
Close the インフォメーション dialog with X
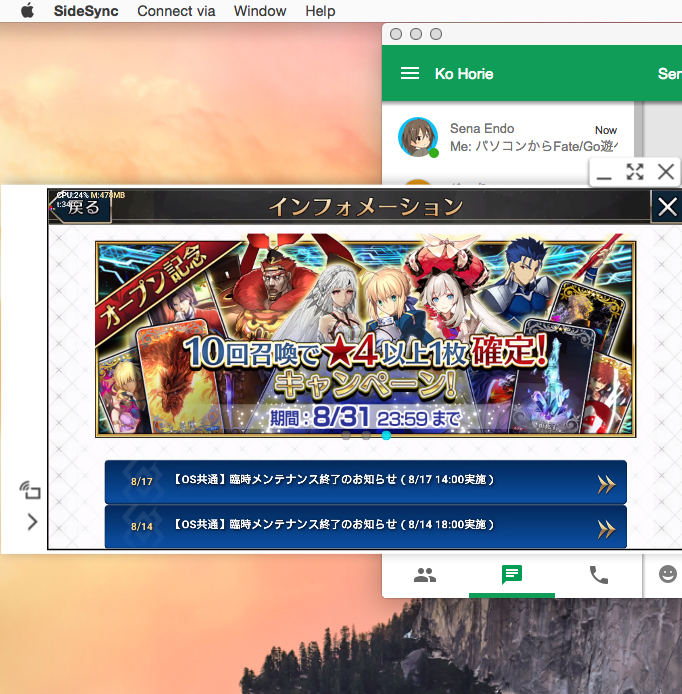(x=667, y=207)
